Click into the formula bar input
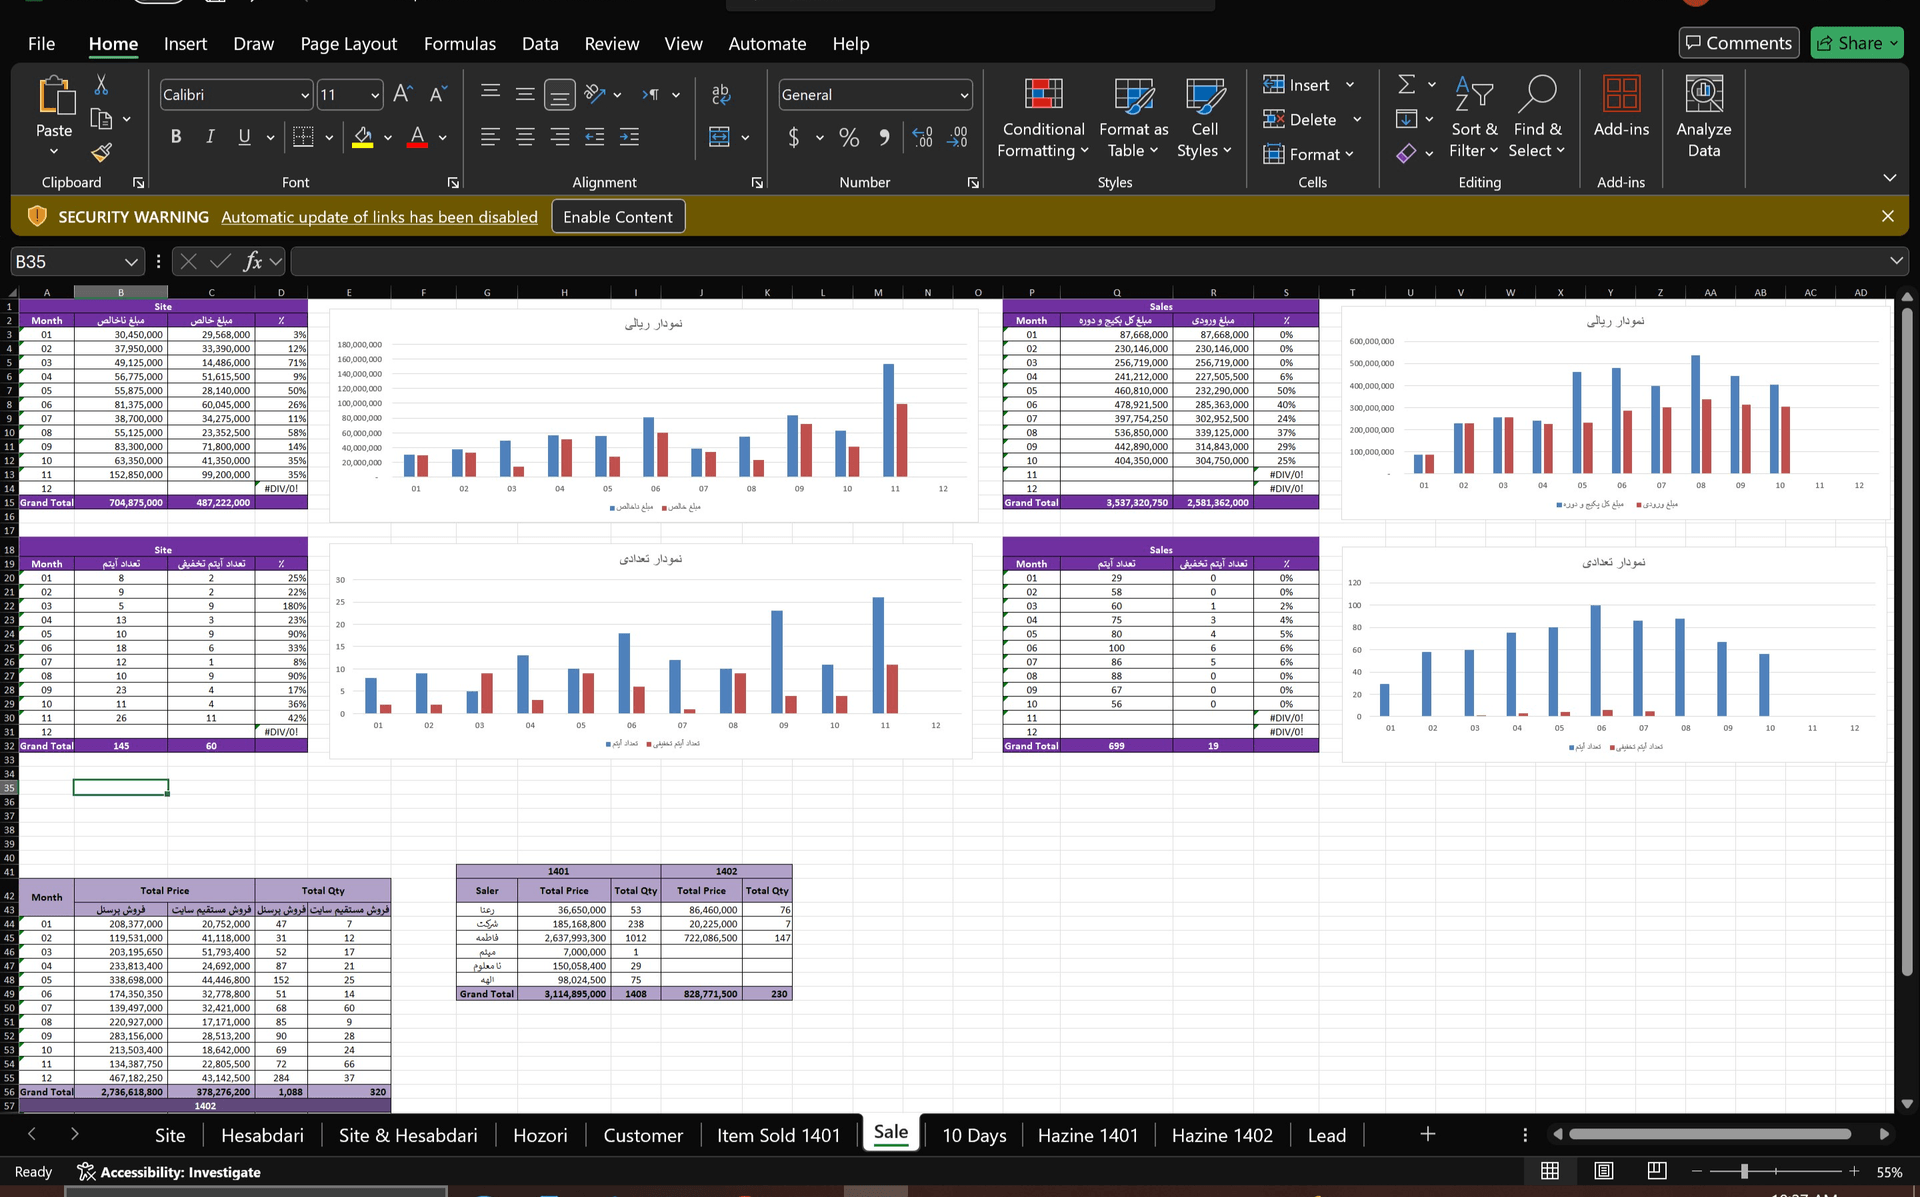Image resolution: width=1920 pixels, height=1197 pixels. [x=1088, y=262]
